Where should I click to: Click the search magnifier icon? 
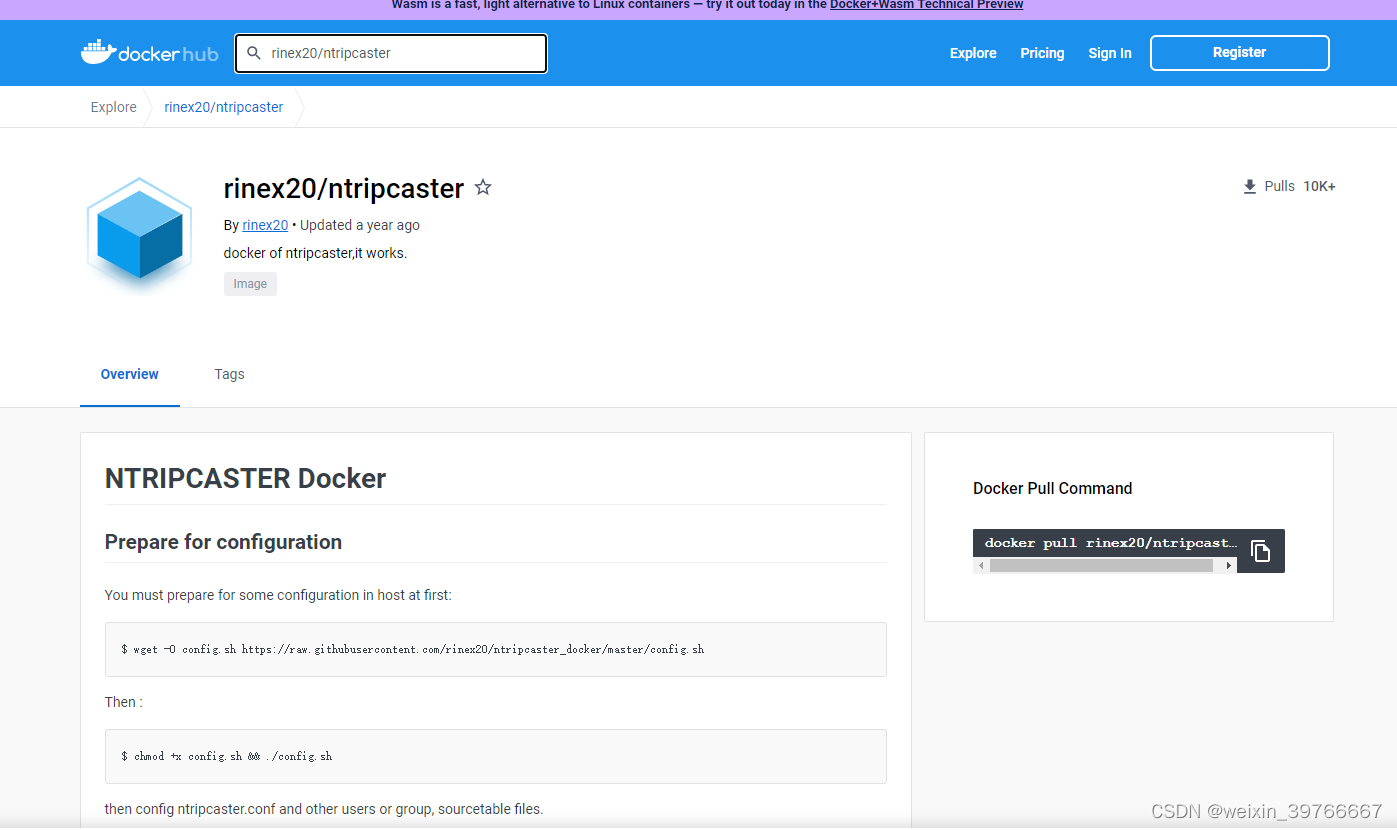pyautogui.click(x=254, y=53)
